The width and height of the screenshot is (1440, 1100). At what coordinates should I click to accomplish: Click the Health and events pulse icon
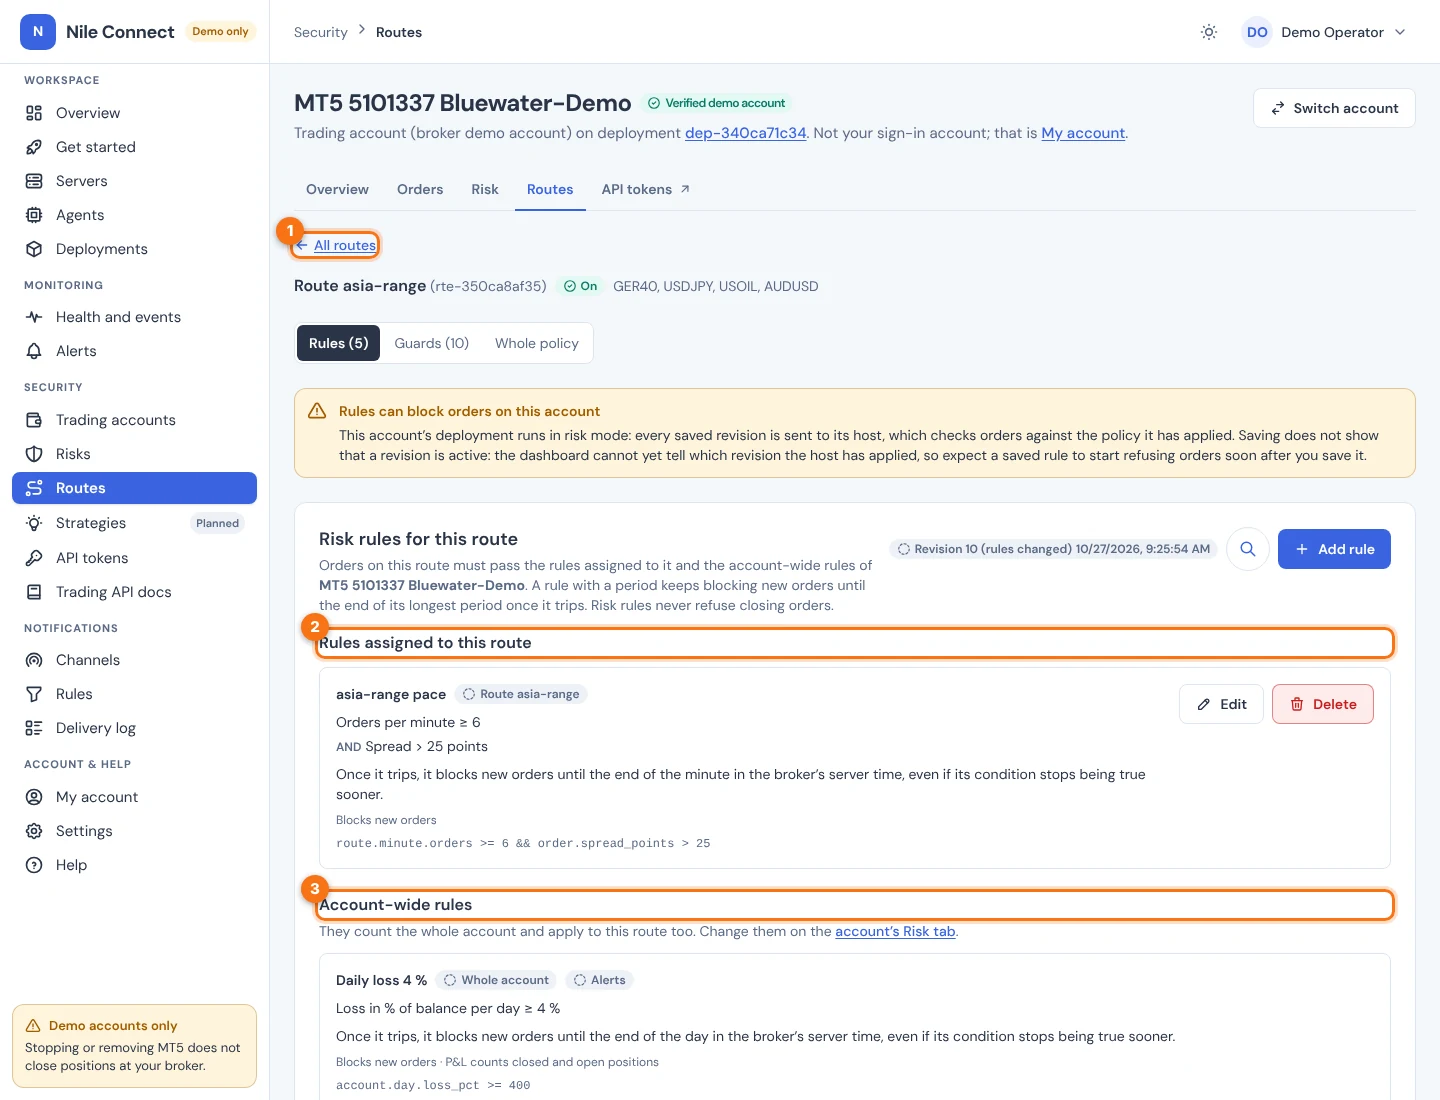[x=34, y=317]
